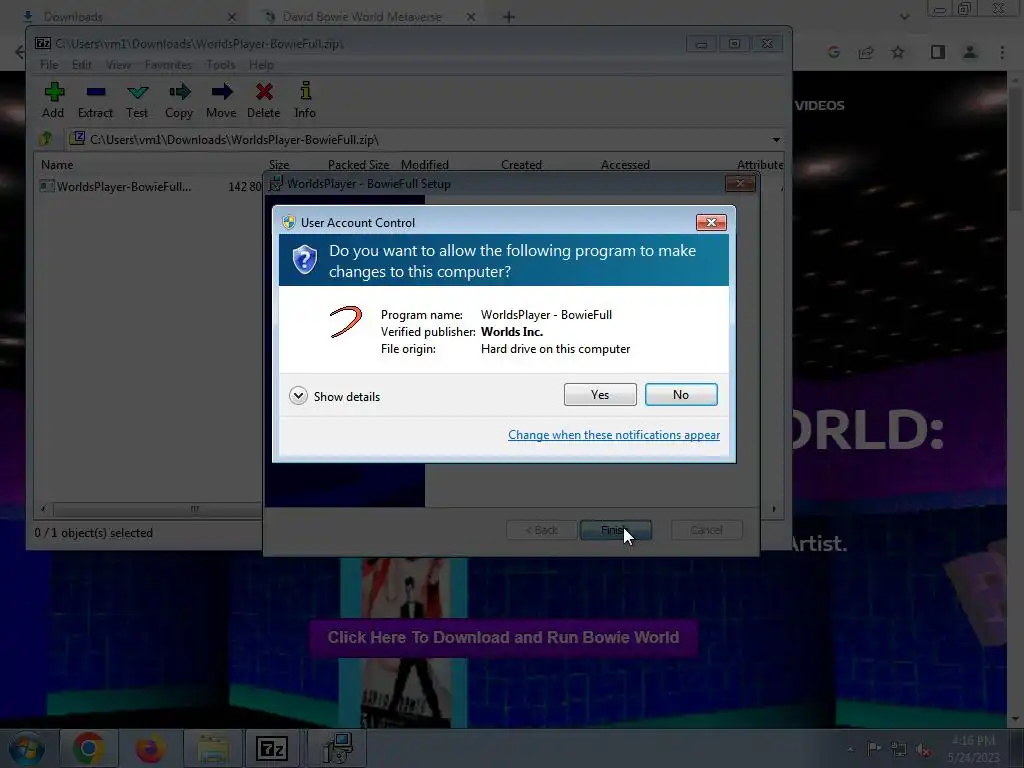Open File menu in 7-Zip
Screen dimensions: 1024x768
click(x=49, y=65)
